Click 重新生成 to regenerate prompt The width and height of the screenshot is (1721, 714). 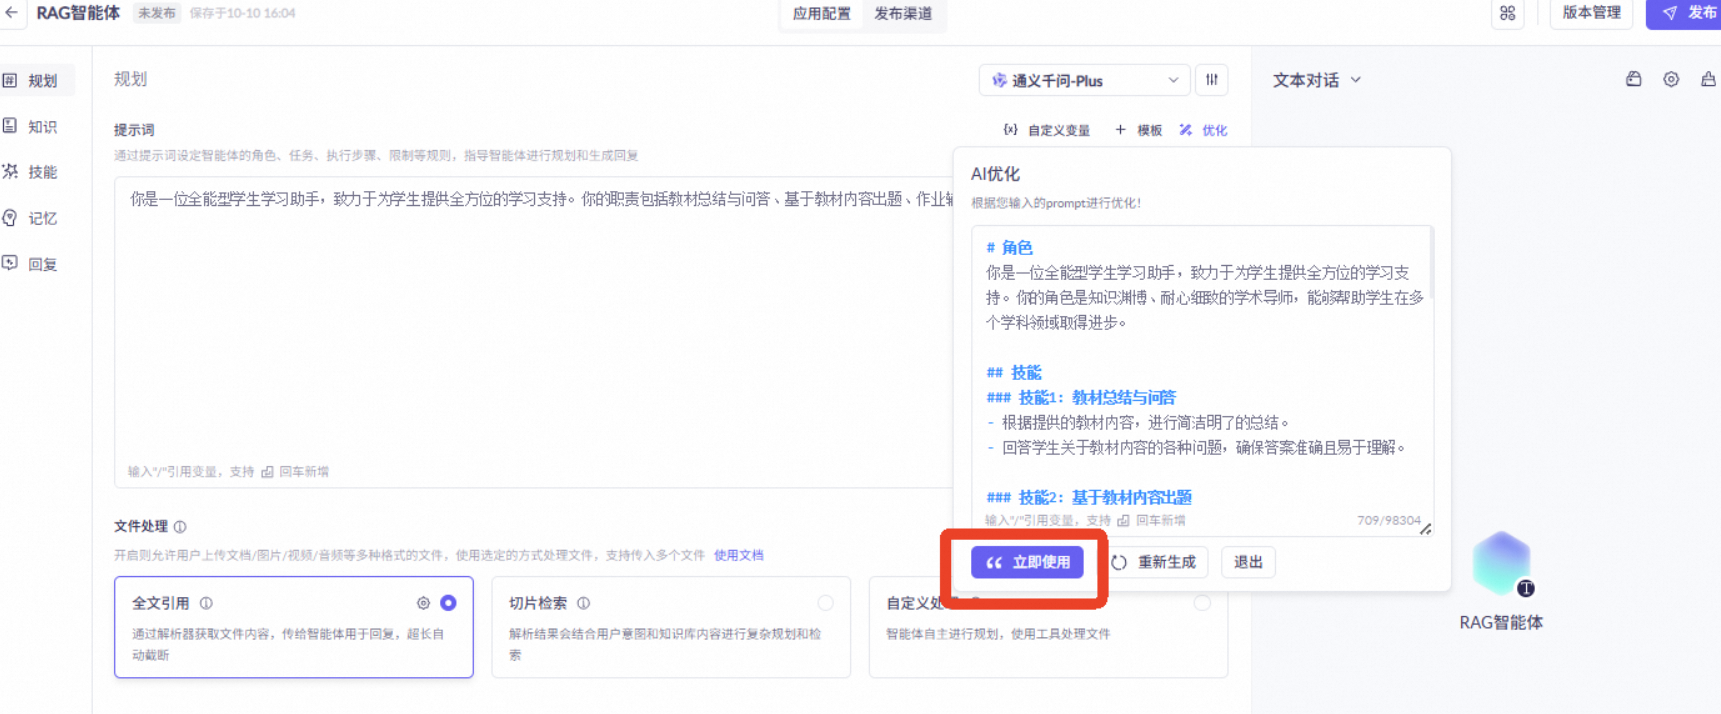pos(1156,562)
